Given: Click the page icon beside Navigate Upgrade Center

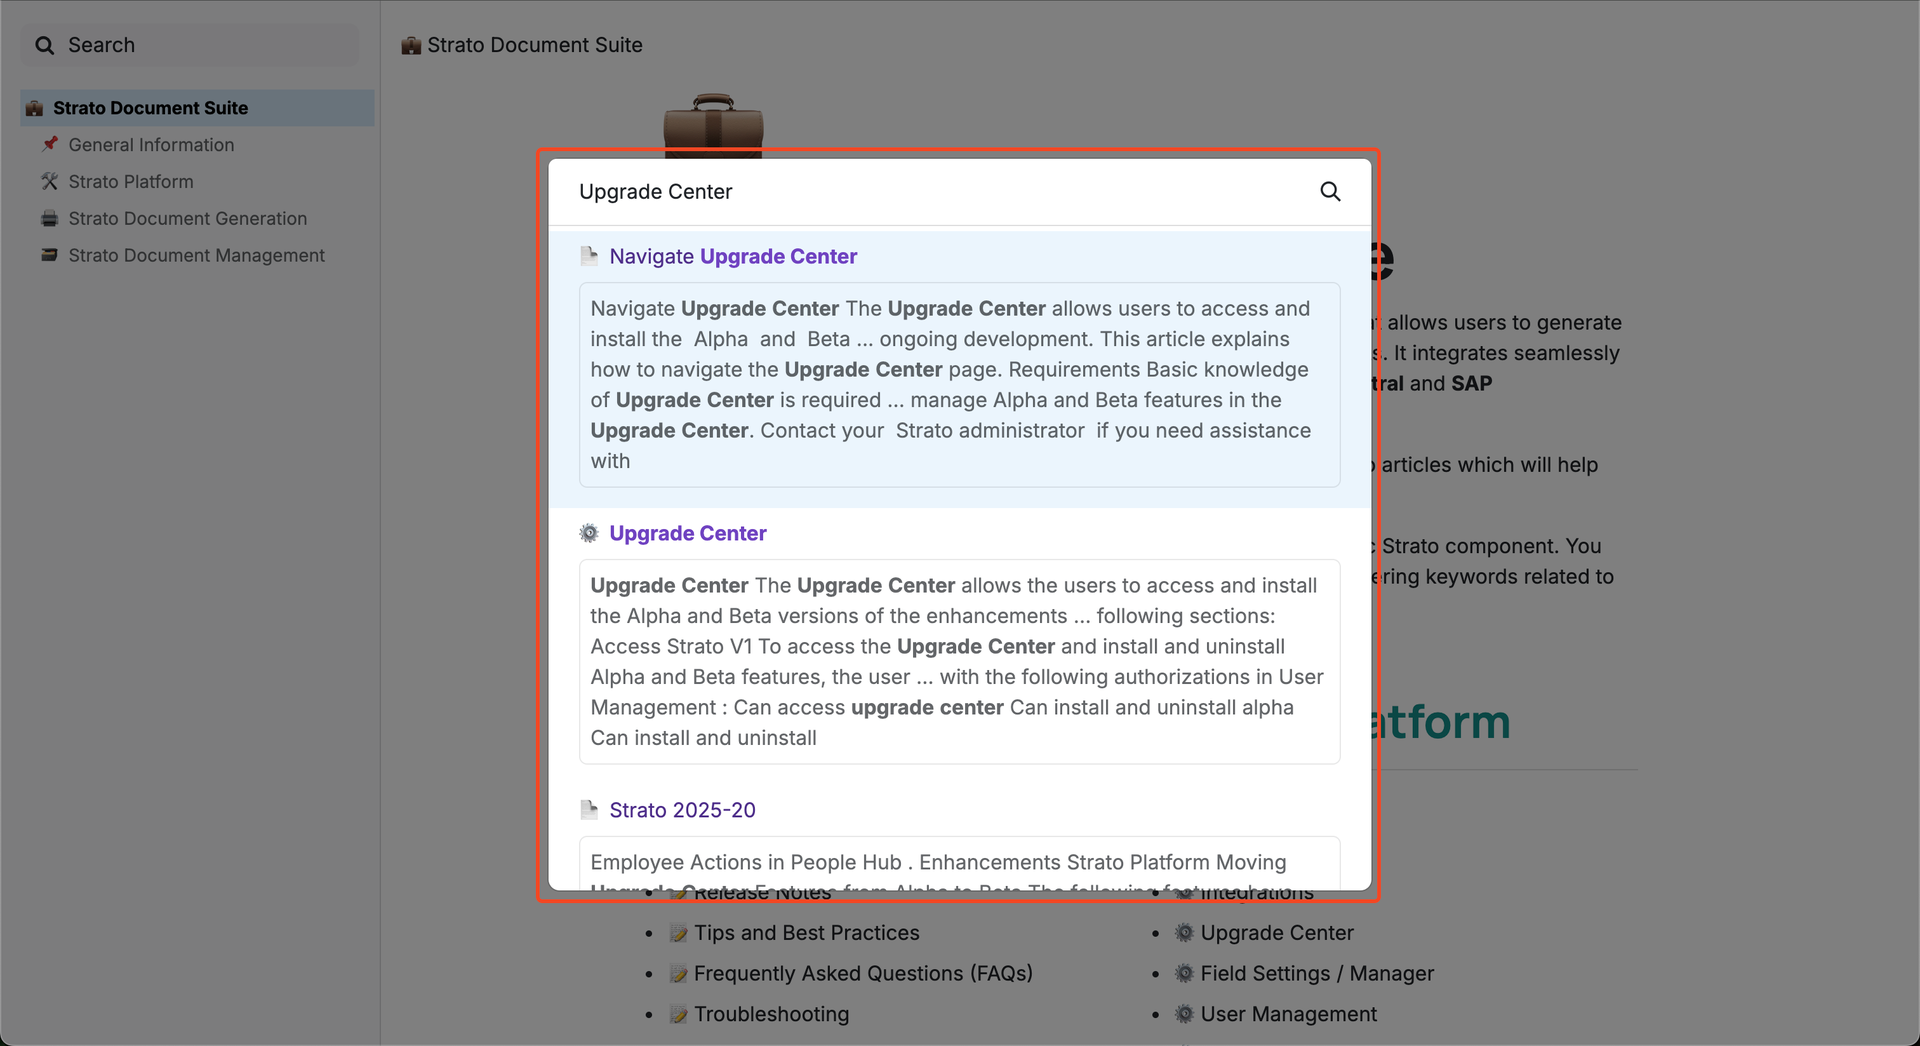Looking at the screenshot, I should coord(589,257).
